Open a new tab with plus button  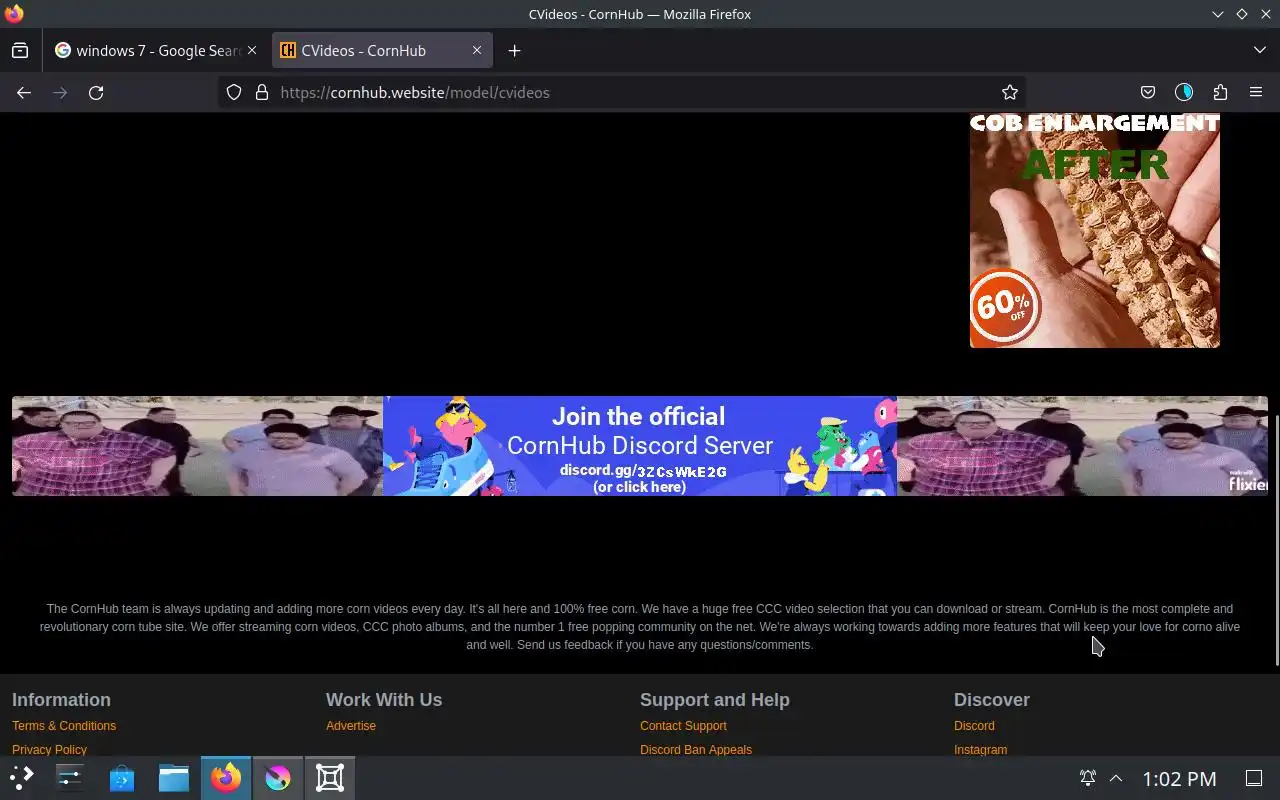[514, 50]
